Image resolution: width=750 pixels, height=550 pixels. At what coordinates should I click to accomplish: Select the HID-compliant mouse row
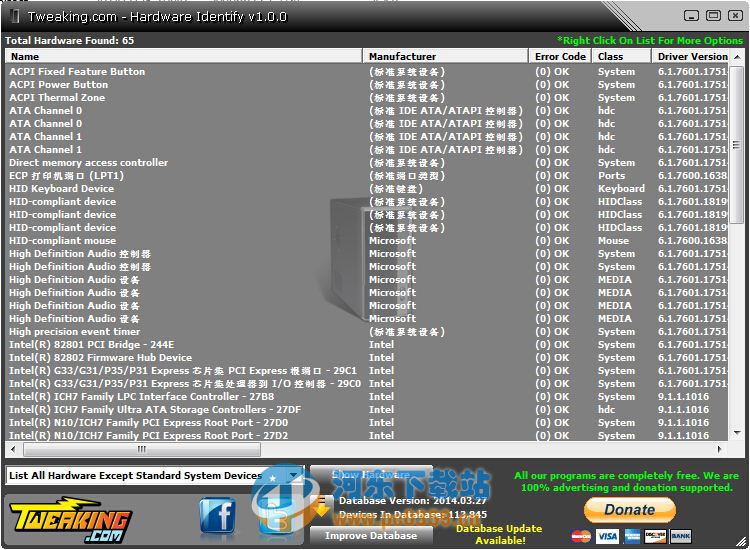pyautogui.click(x=367, y=241)
